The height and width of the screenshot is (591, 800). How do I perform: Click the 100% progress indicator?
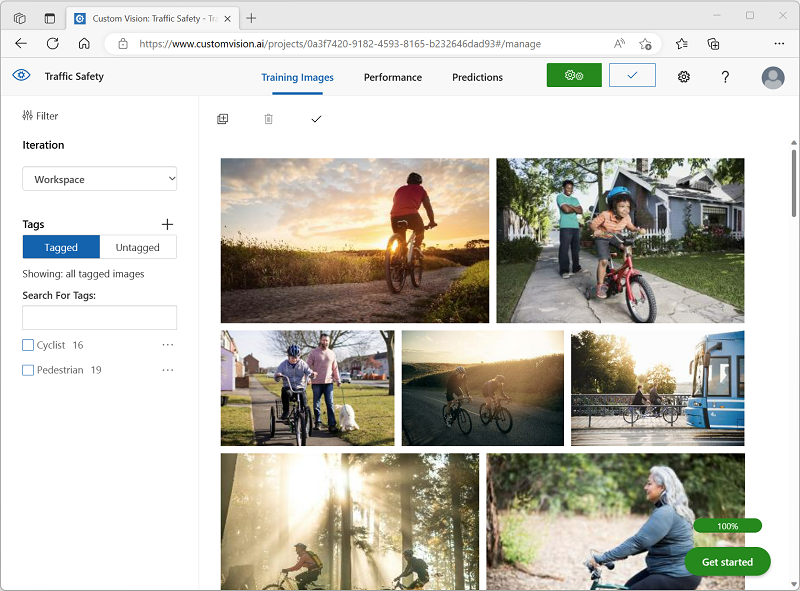(727, 526)
